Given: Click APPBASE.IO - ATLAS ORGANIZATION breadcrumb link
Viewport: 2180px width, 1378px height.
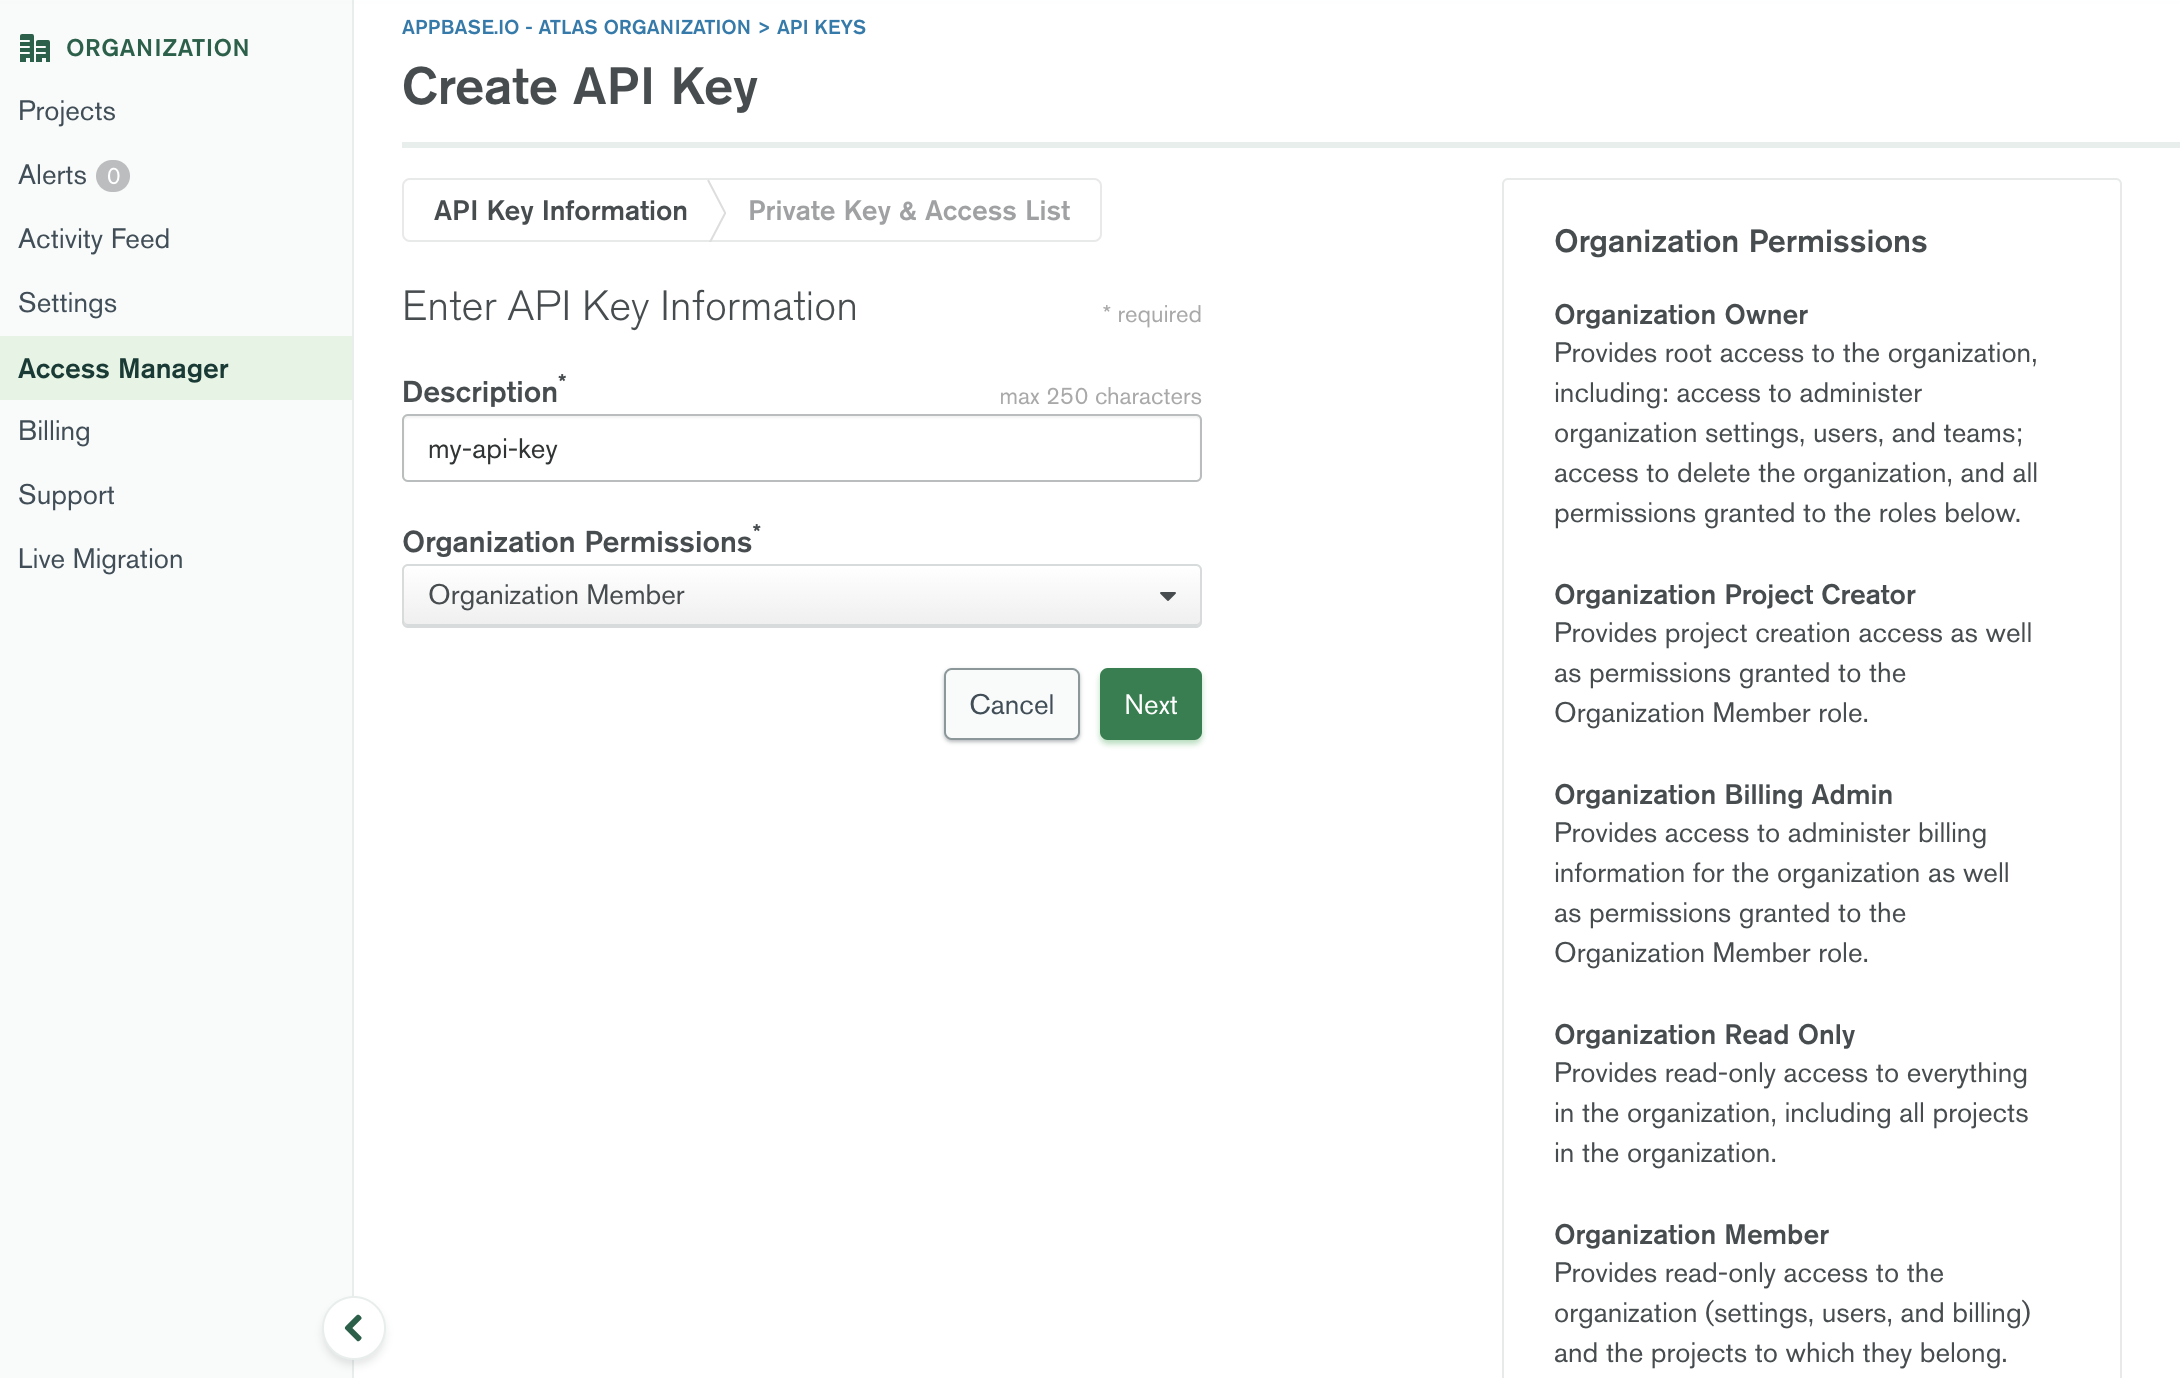Looking at the screenshot, I should [x=575, y=27].
